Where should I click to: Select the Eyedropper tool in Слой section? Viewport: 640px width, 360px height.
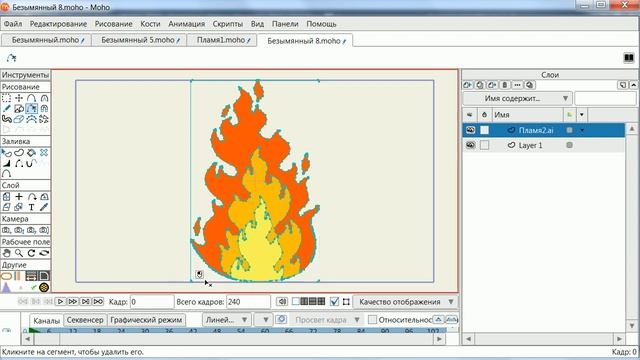[44, 207]
